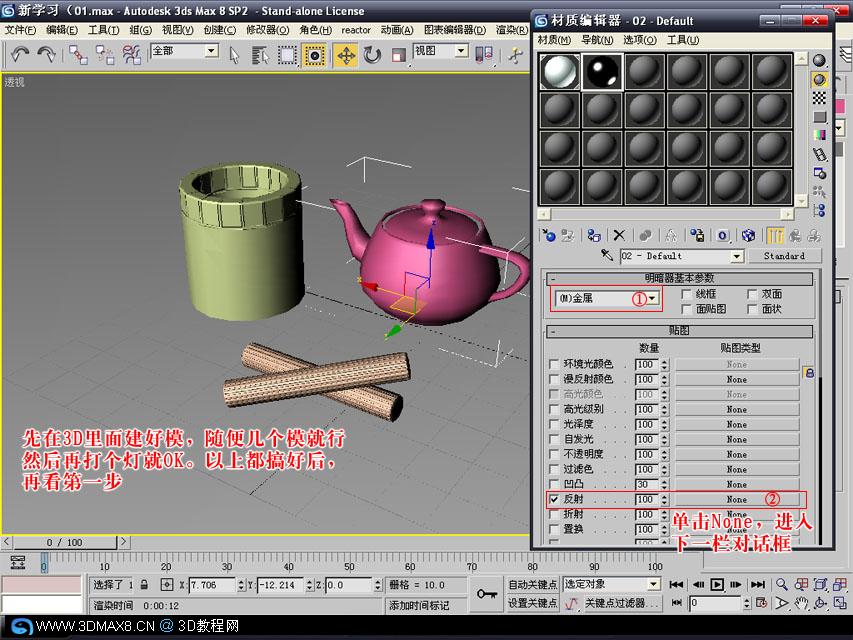Click Sample Type sphere icon

point(819,60)
